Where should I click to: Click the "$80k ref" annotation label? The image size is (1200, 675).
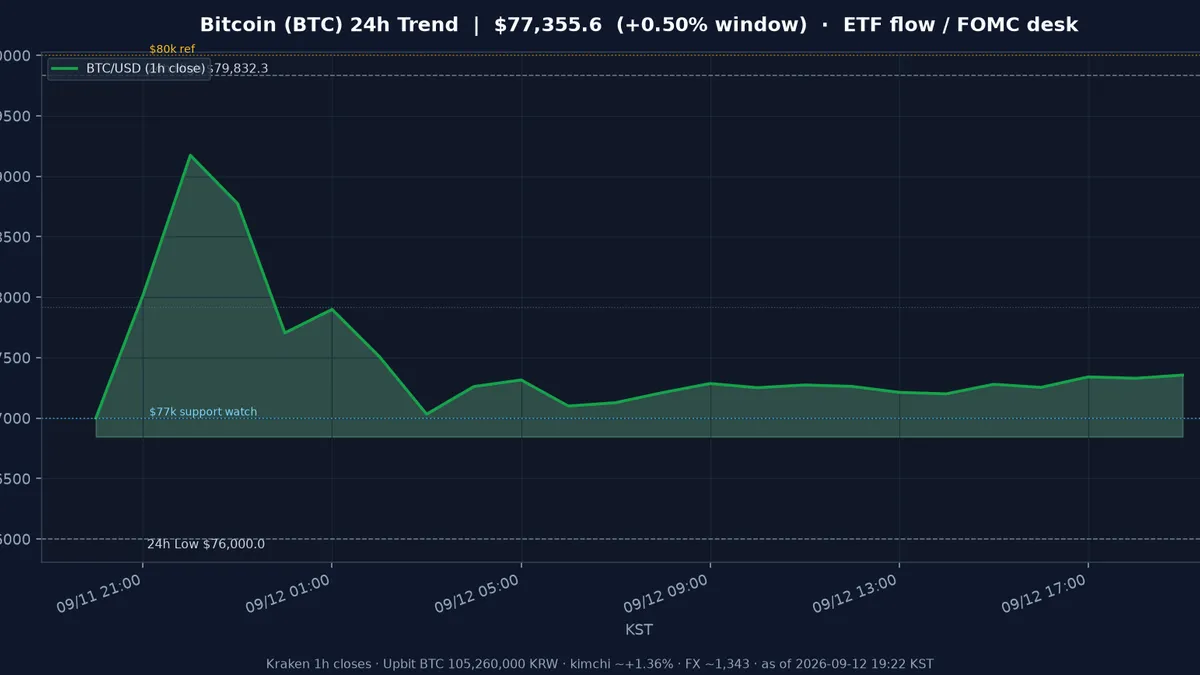click(x=172, y=49)
